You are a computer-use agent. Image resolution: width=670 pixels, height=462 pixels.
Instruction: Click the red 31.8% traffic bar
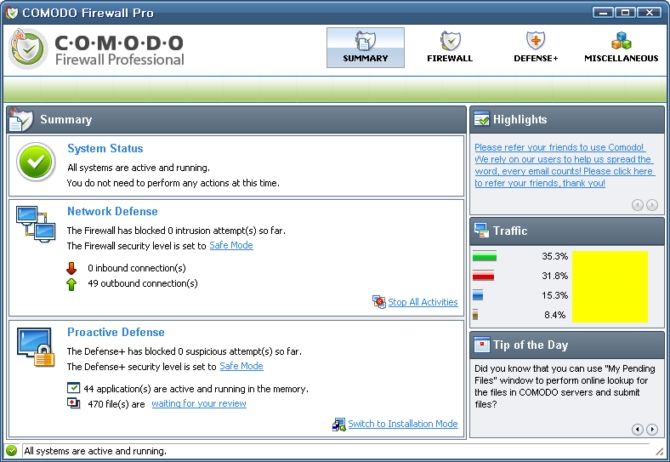483,276
